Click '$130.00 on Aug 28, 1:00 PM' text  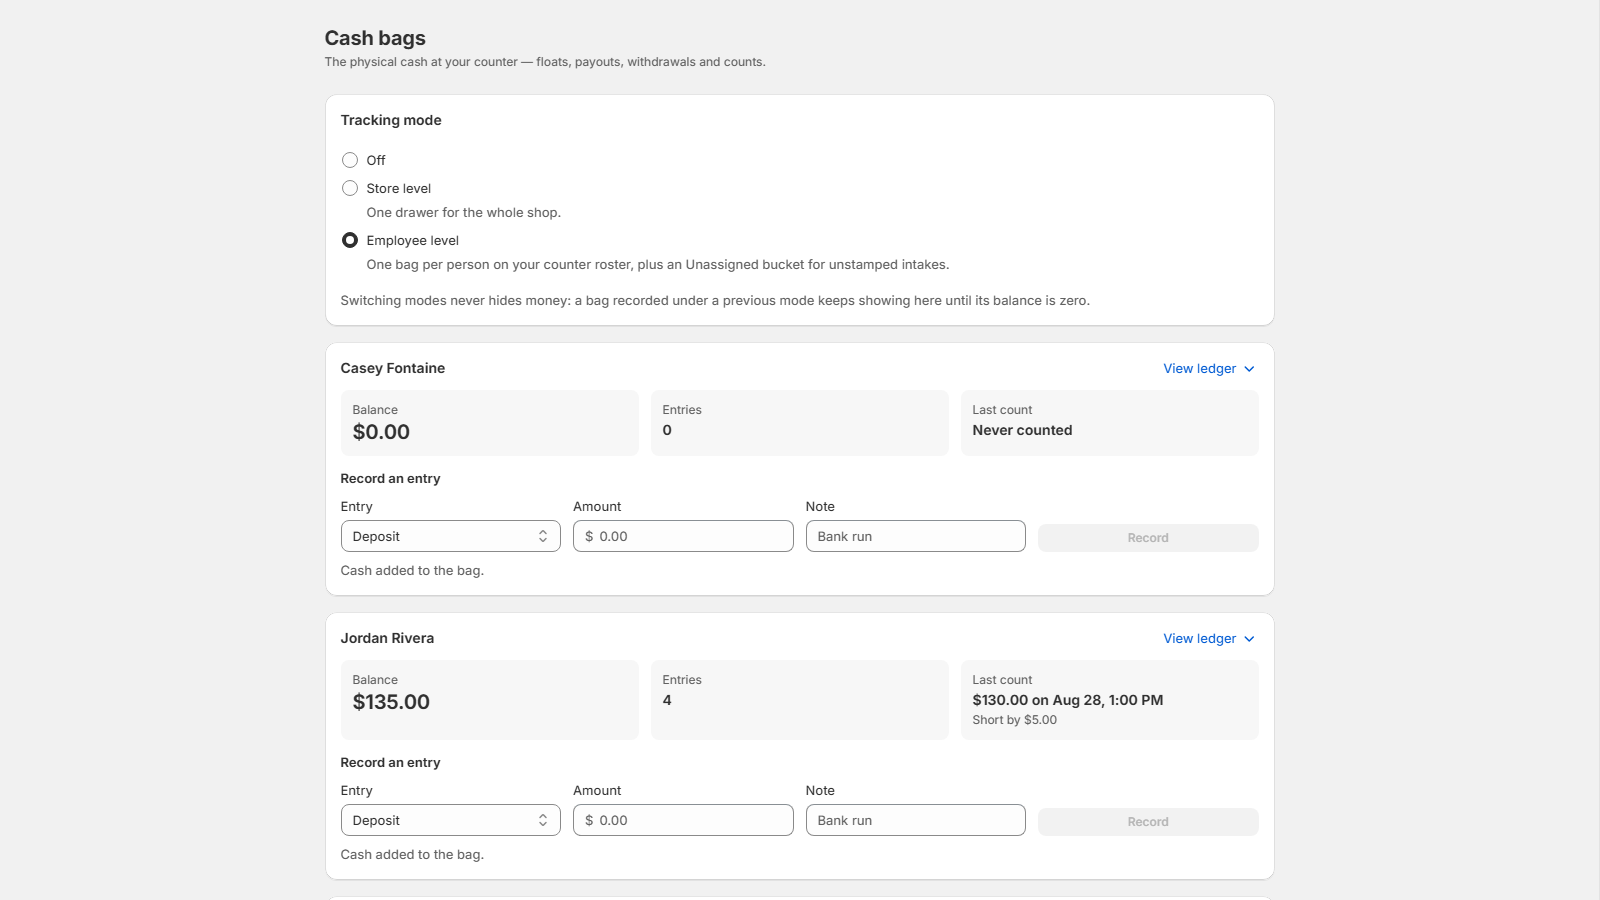[x=1068, y=700]
